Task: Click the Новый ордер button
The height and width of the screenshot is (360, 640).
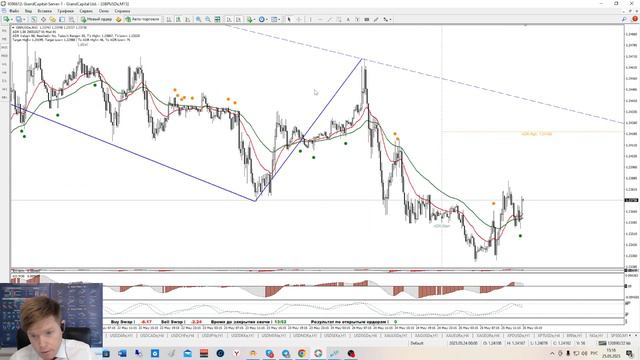Action: [x=96, y=19]
